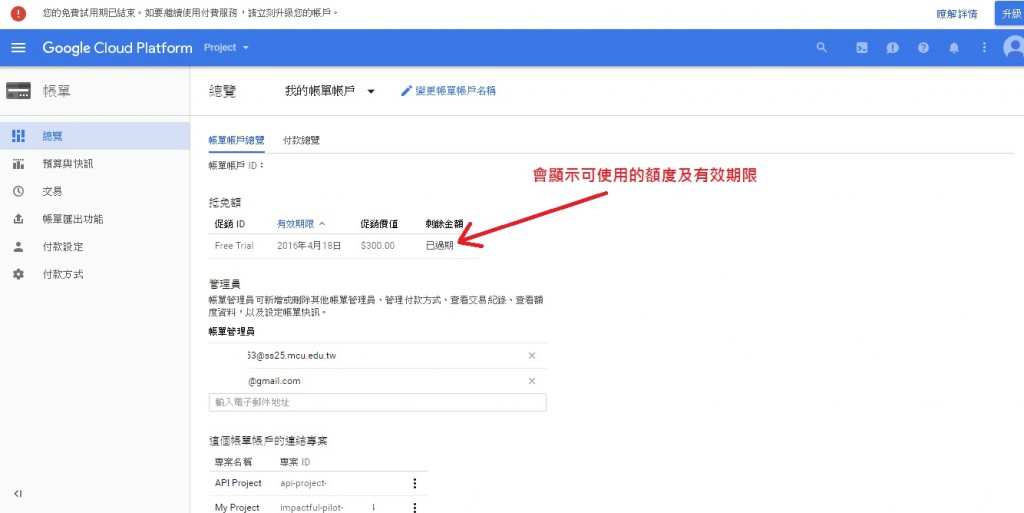The image size is (1024, 513).
Task: Click the red warning icon in banner
Action: [18, 13]
